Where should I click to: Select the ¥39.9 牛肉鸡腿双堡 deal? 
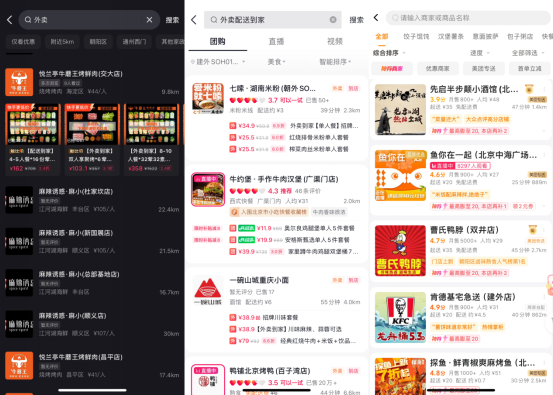click(294, 251)
